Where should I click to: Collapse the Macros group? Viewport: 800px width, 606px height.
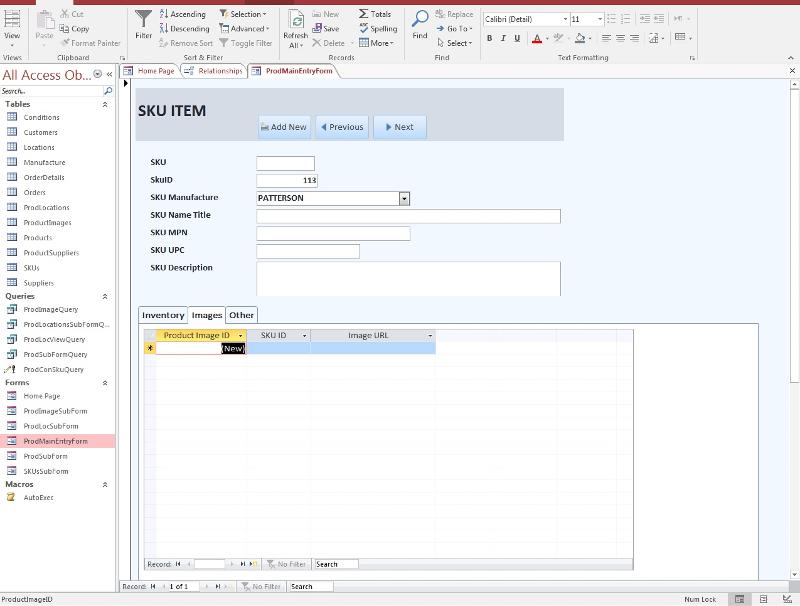(x=105, y=485)
